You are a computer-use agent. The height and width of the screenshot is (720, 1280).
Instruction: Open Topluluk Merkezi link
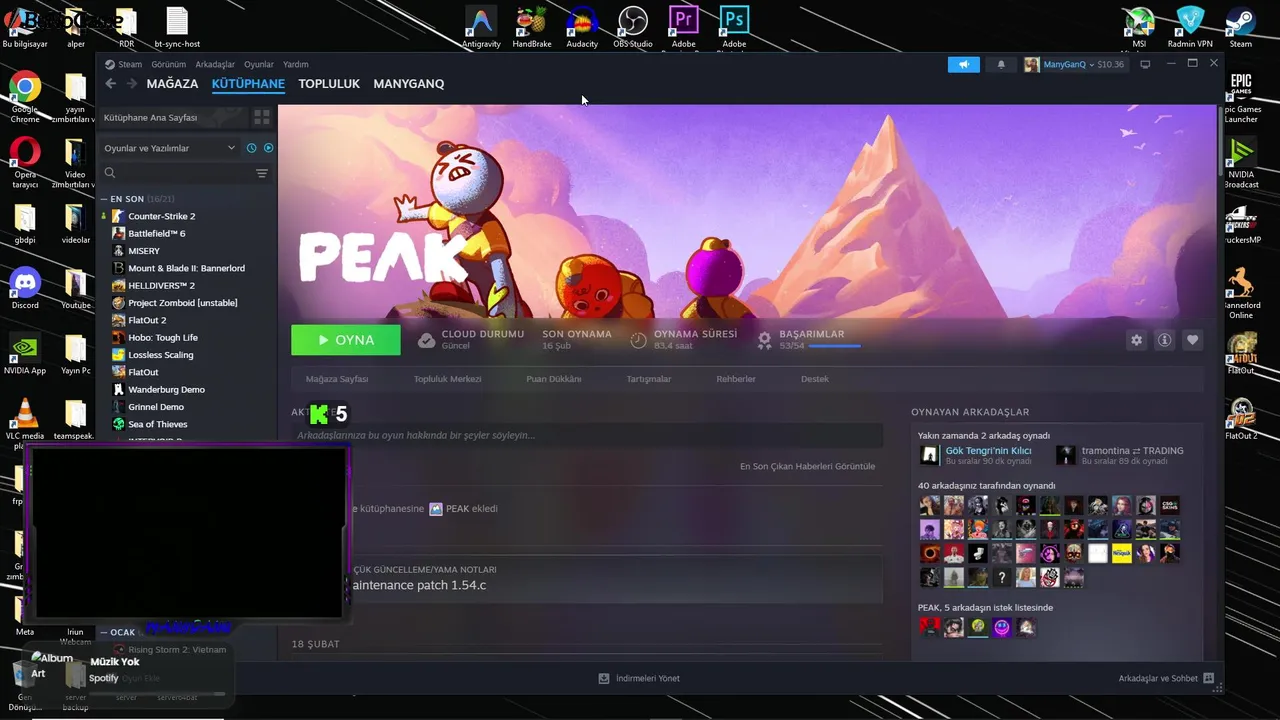coord(448,379)
